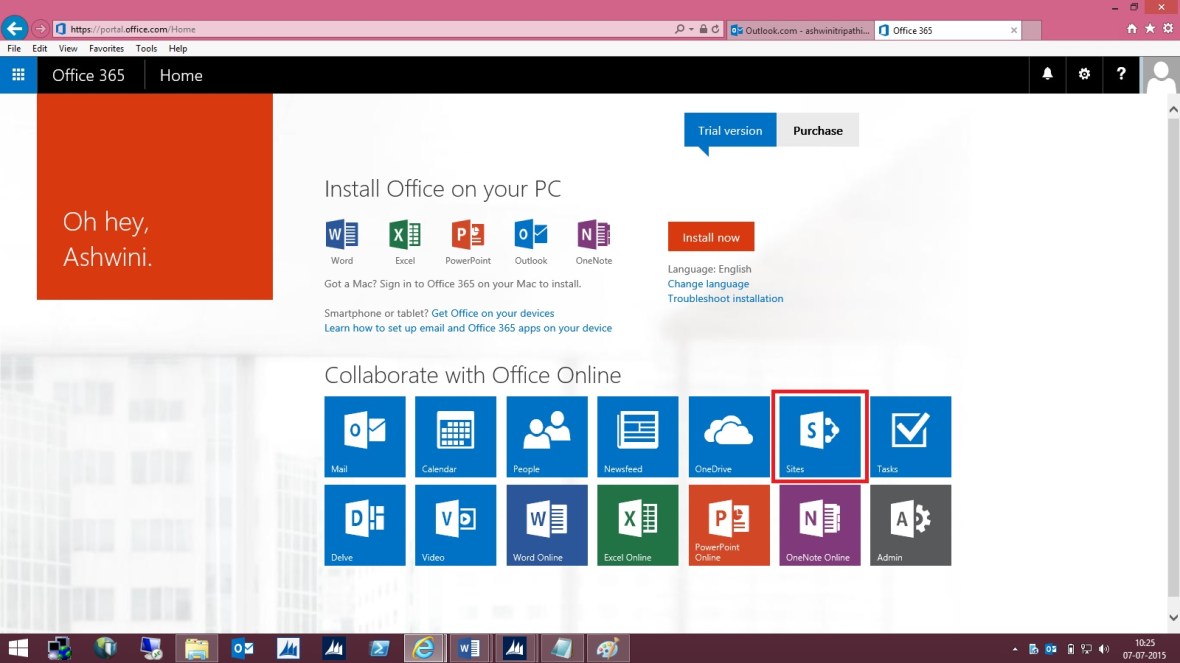Open PowerPoint Online
Viewport: 1180px width, 663px height.
[728, 525]
